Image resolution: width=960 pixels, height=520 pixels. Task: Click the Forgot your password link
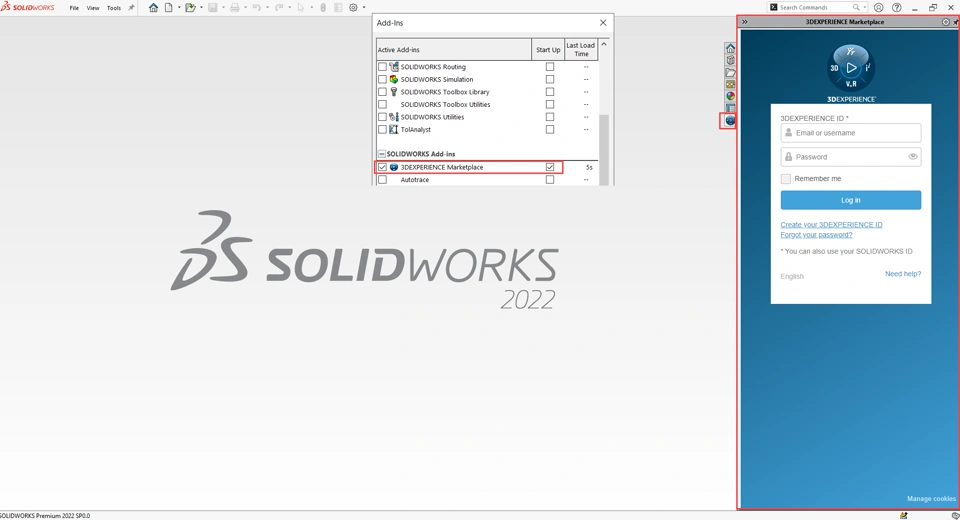point(816,235)
